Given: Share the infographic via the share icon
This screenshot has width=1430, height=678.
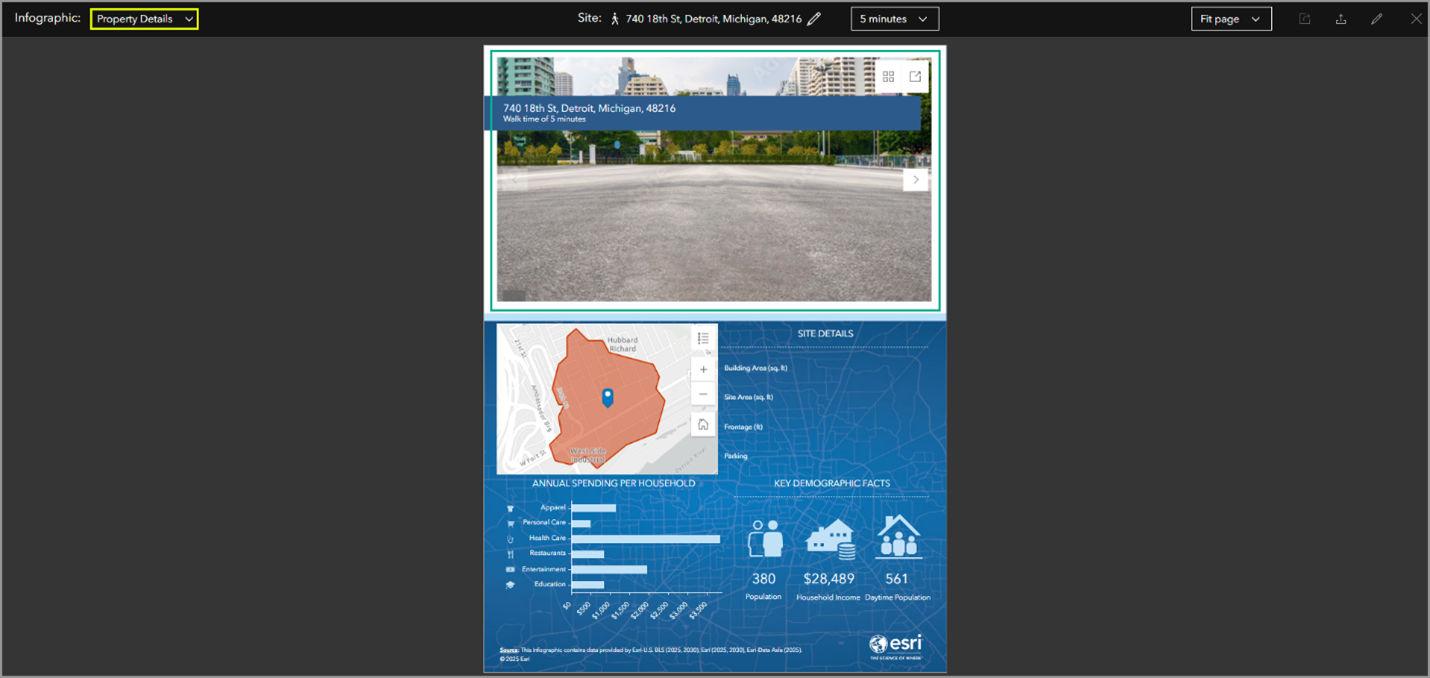Looking at the screenshot, I should tap(1304, 18).
